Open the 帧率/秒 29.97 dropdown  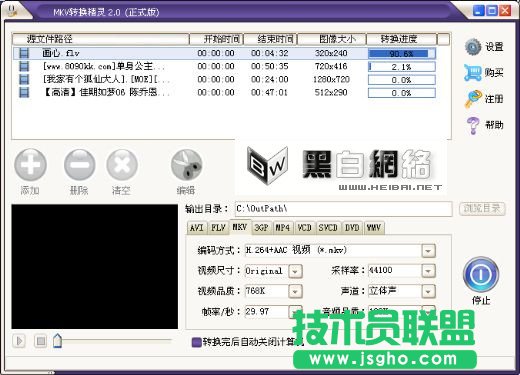pos(295,311)
